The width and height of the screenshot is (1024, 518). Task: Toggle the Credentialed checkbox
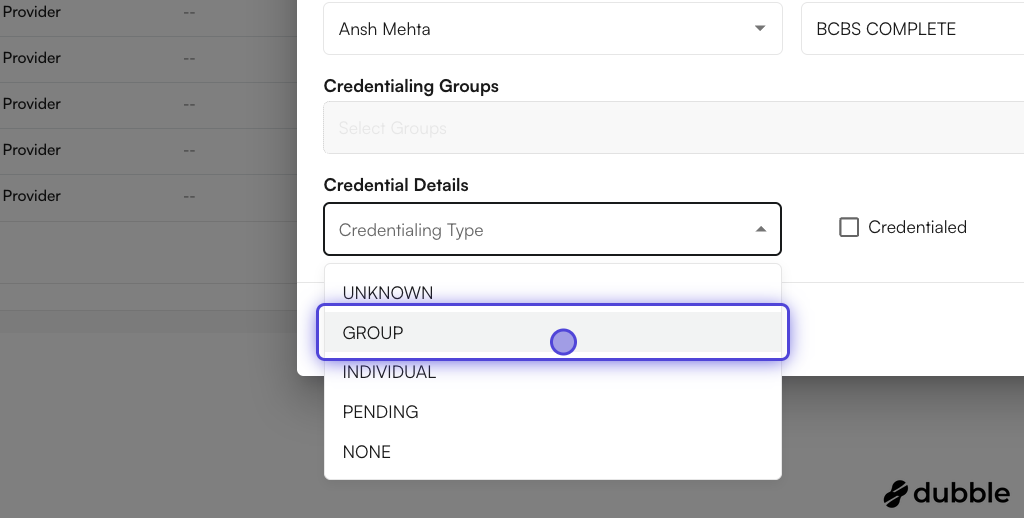849,228
